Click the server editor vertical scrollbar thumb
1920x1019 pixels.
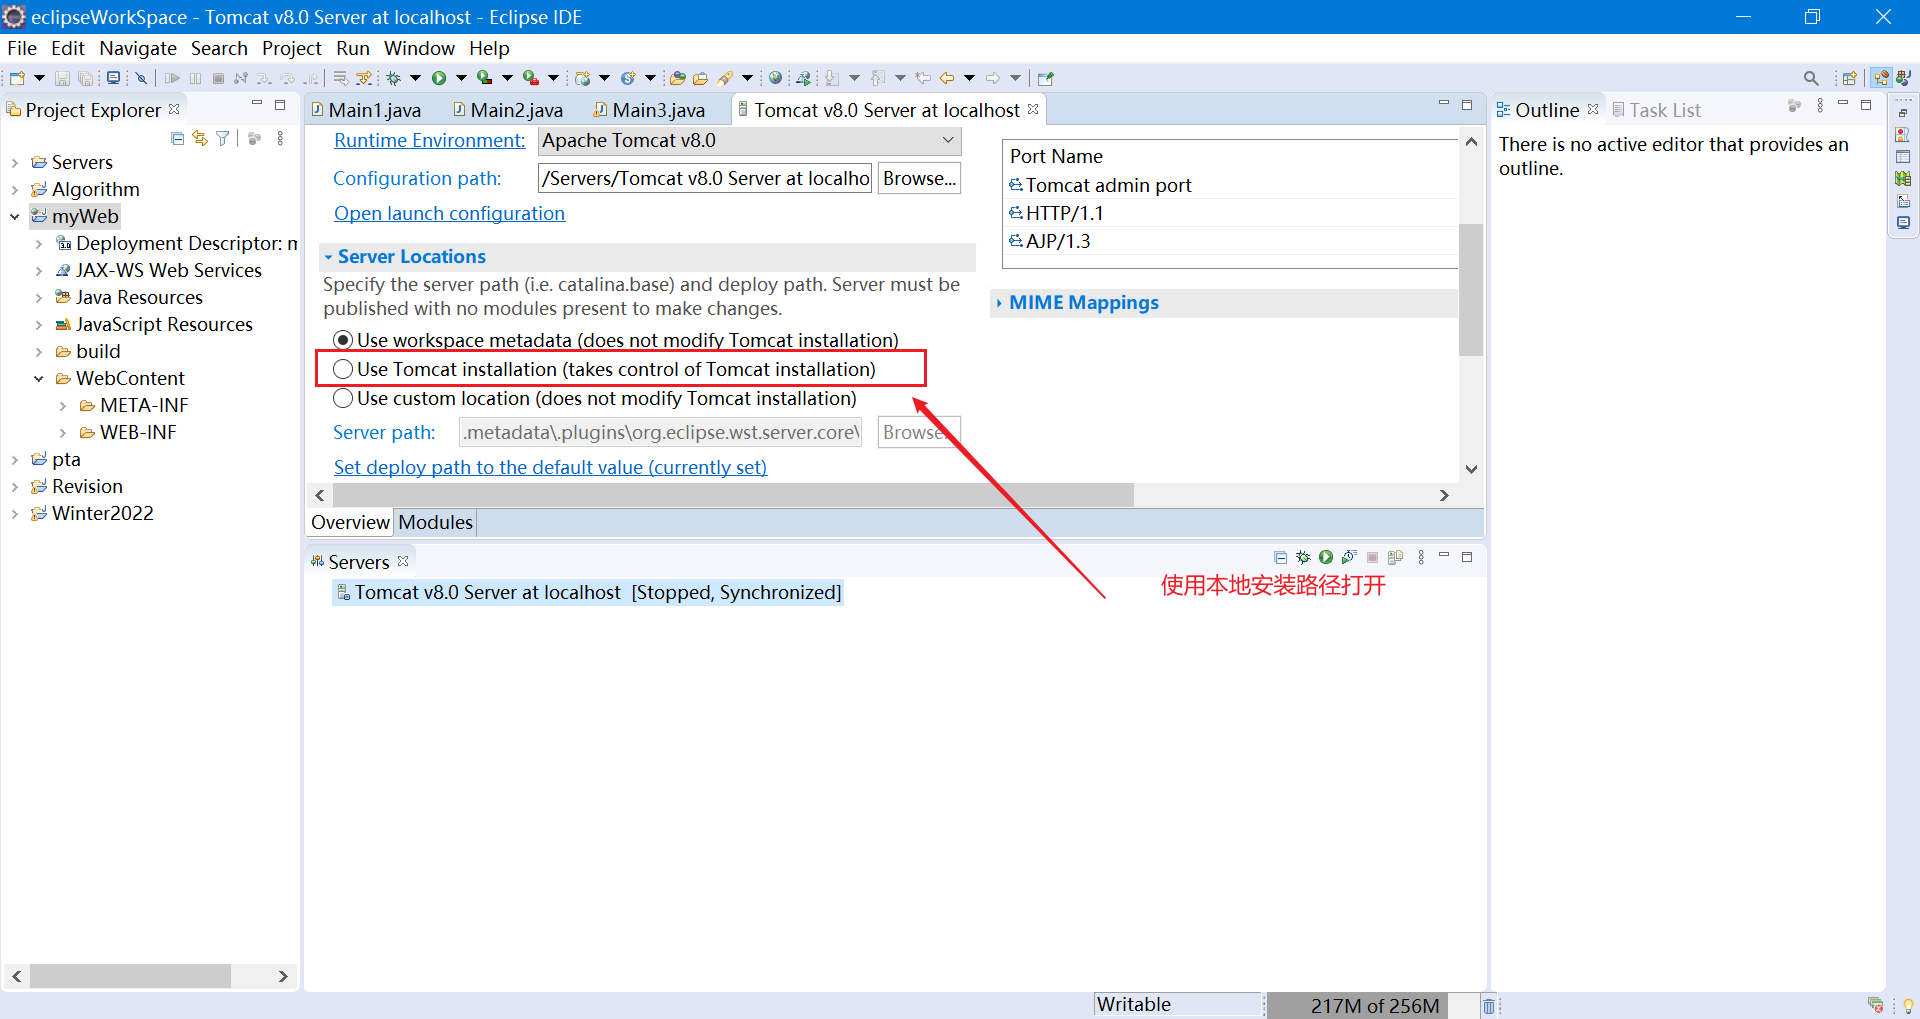(1471, 290)
